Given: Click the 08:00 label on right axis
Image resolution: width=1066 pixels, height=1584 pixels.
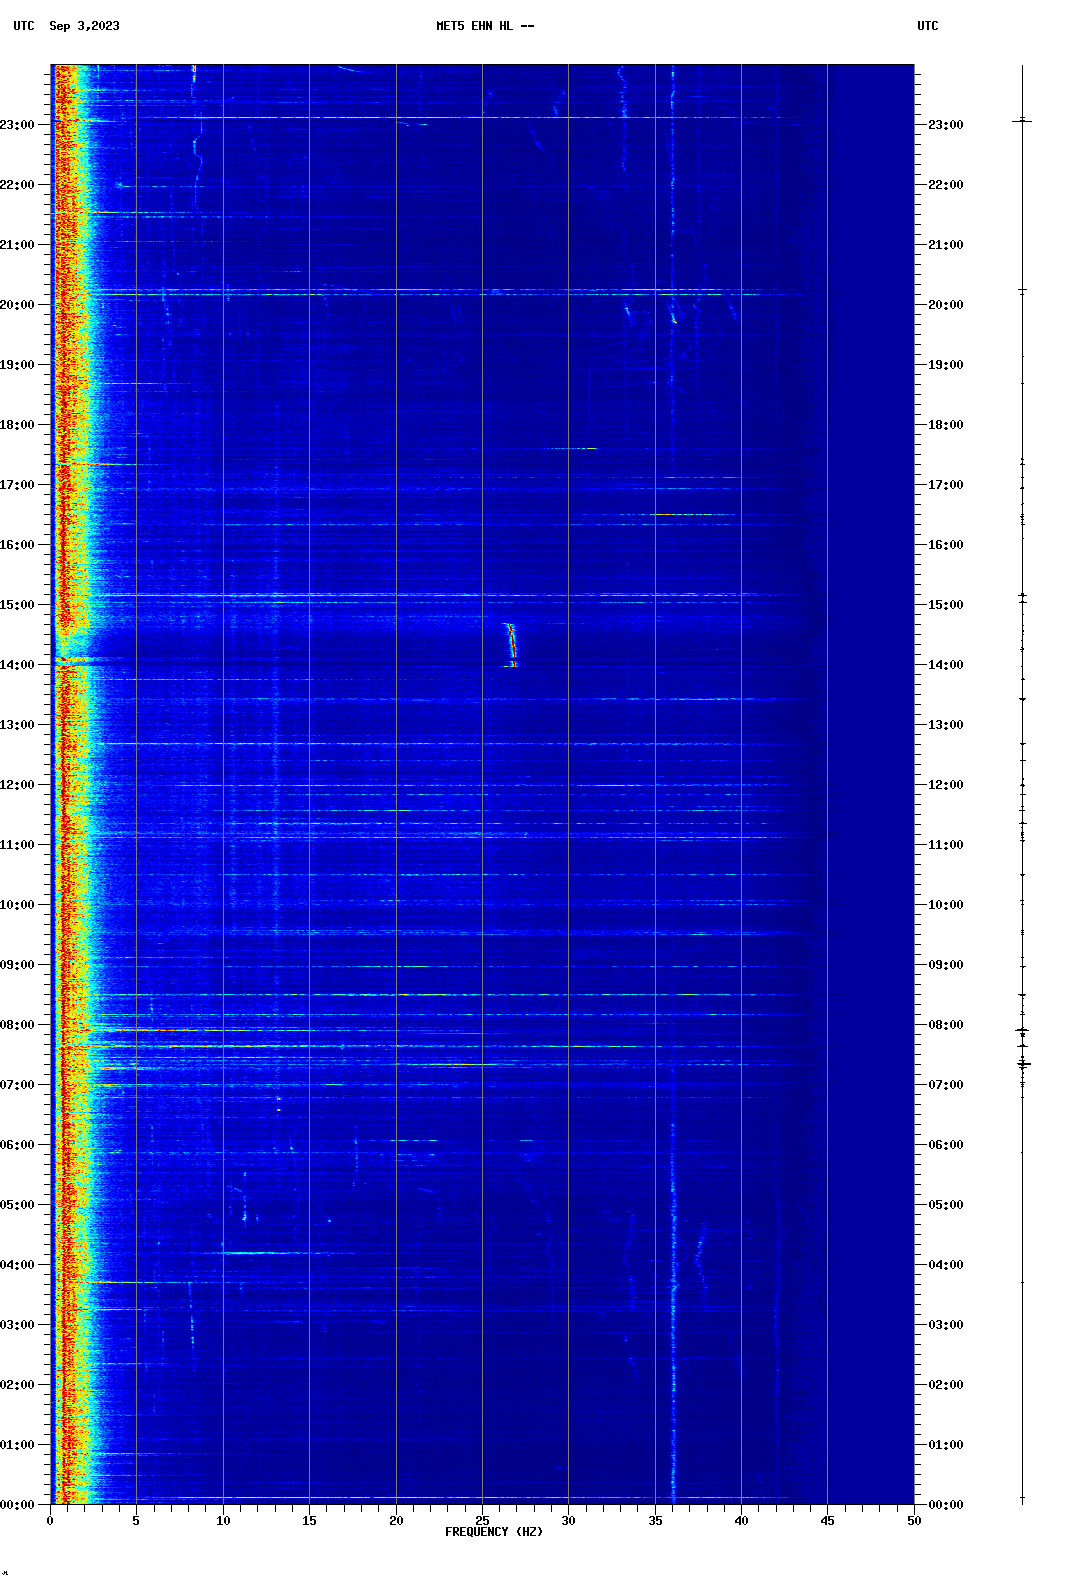Looking at the screenshot, I should click(945, 1025).
